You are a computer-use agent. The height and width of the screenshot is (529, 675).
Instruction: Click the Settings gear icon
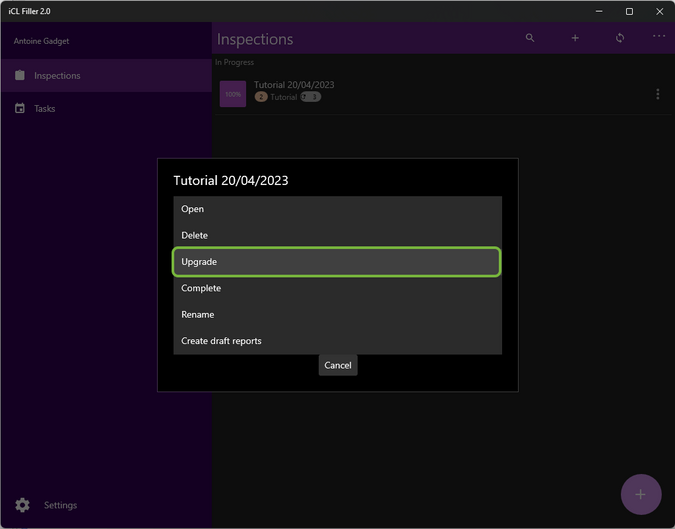[x=22, y=505]
